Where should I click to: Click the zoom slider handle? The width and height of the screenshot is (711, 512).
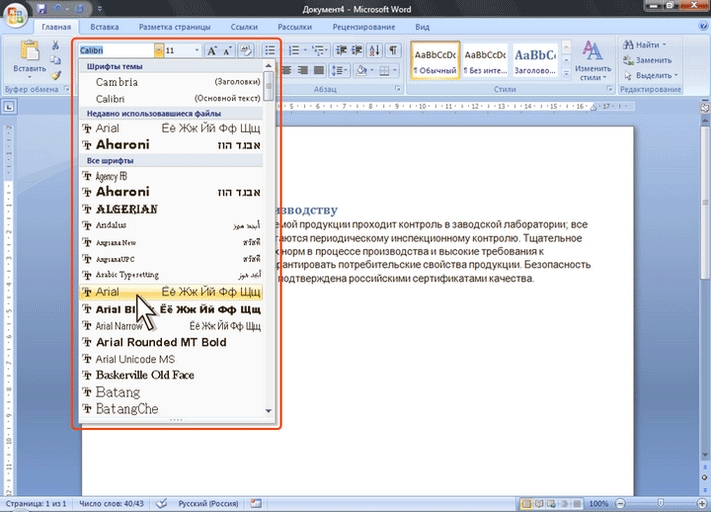point(661,503)
